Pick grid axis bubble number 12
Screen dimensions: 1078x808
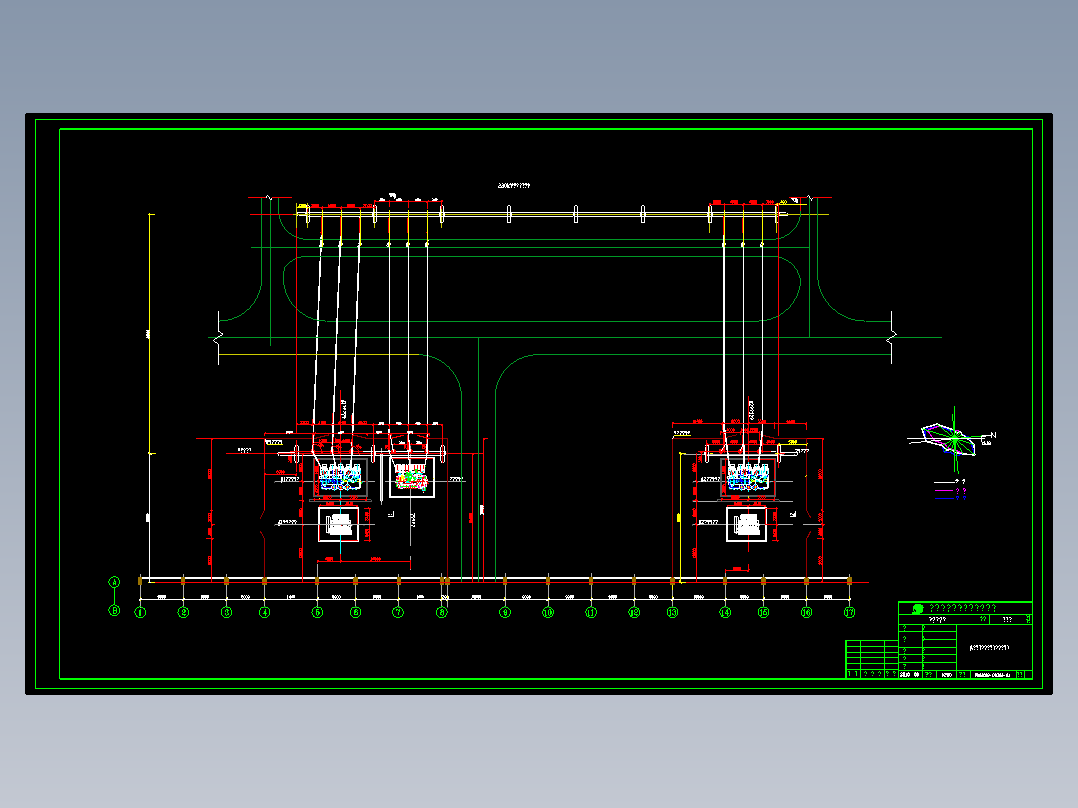pyautogui.click(x=634, y=612)
